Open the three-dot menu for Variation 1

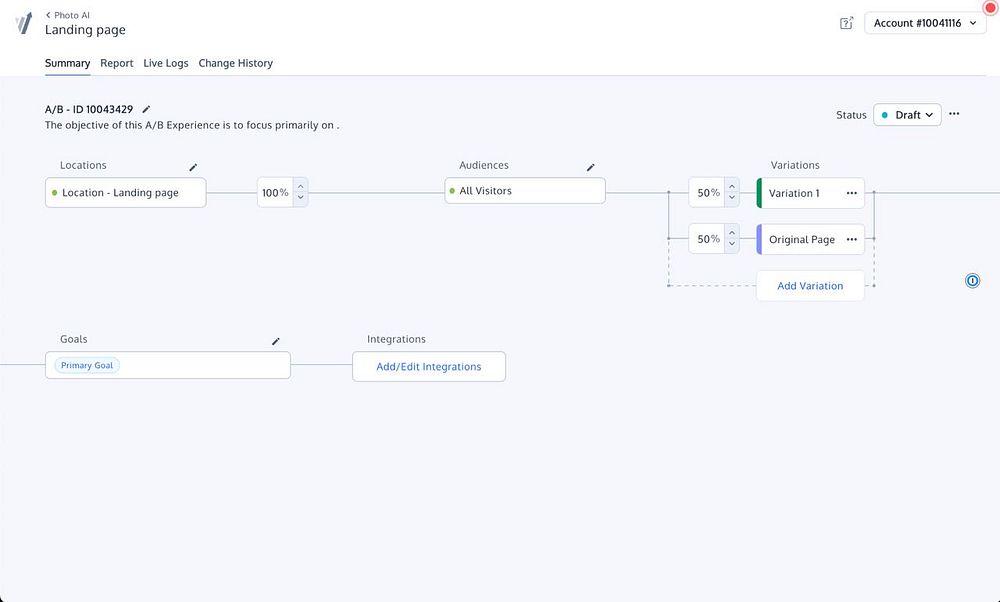click(852, 193)
